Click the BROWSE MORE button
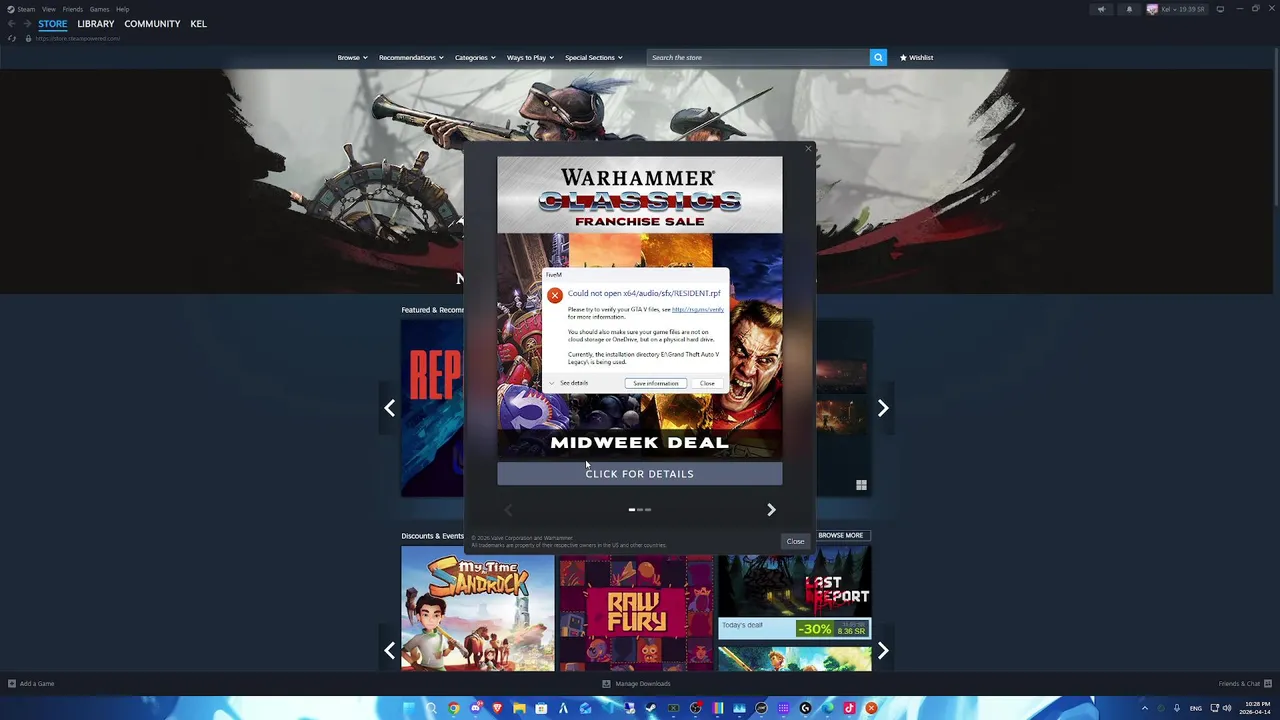1280x720 pixels. point(840,535)
